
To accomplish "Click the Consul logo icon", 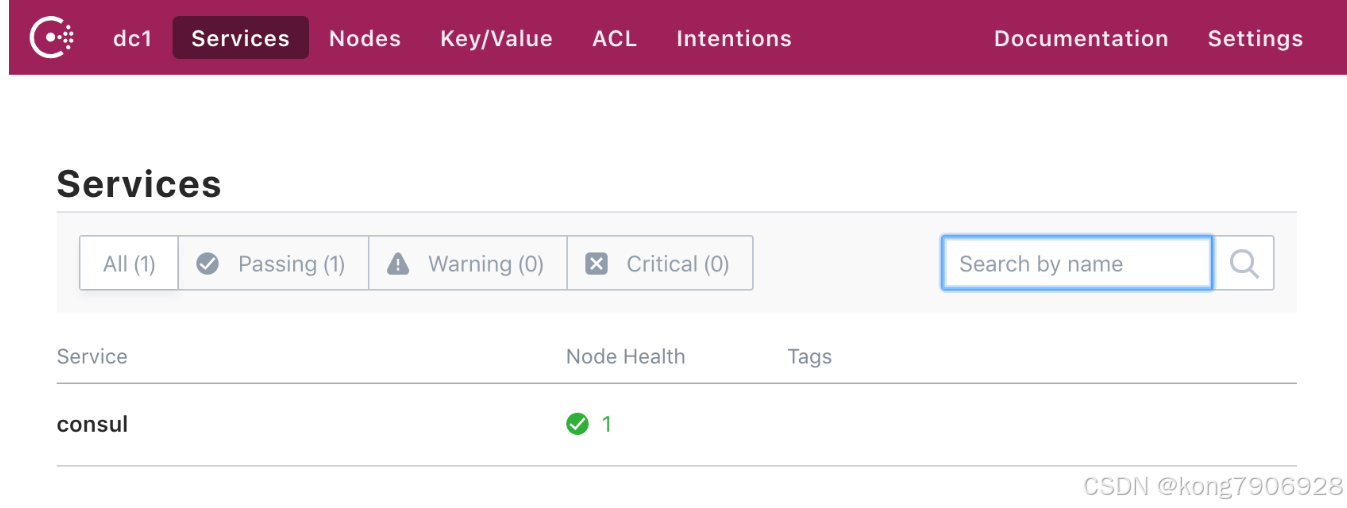I will (51, 38).
